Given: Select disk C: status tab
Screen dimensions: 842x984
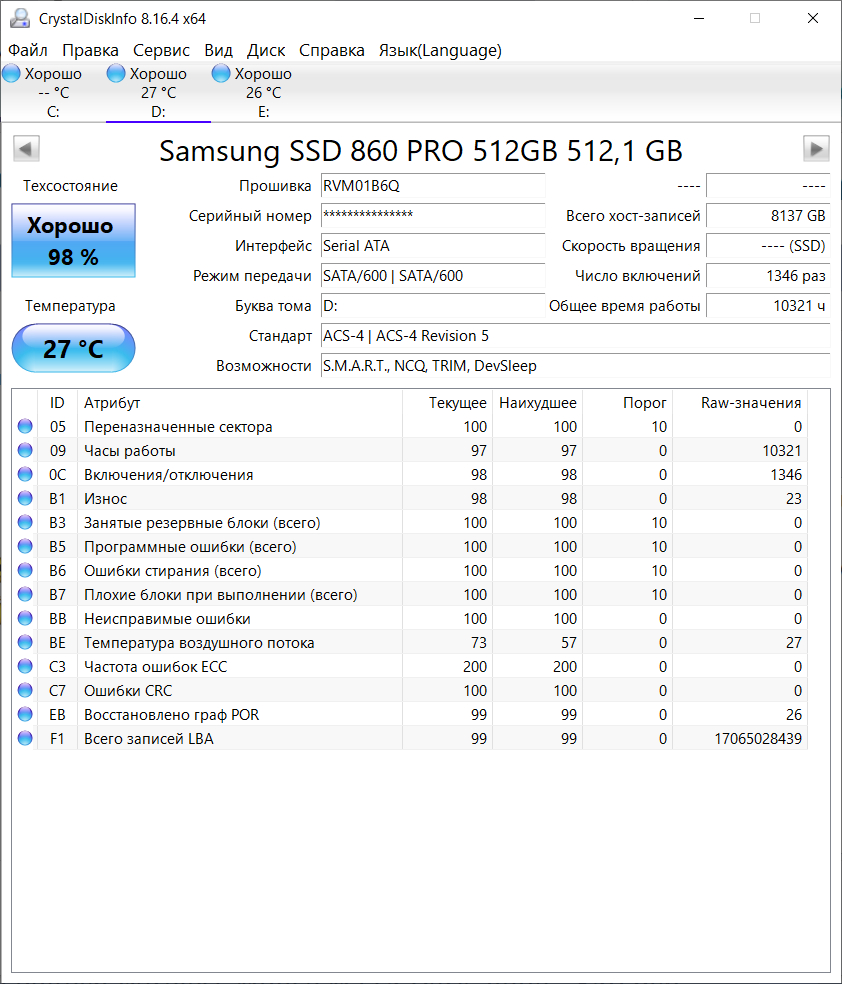Looking at the screenshot, I should 53,92.
